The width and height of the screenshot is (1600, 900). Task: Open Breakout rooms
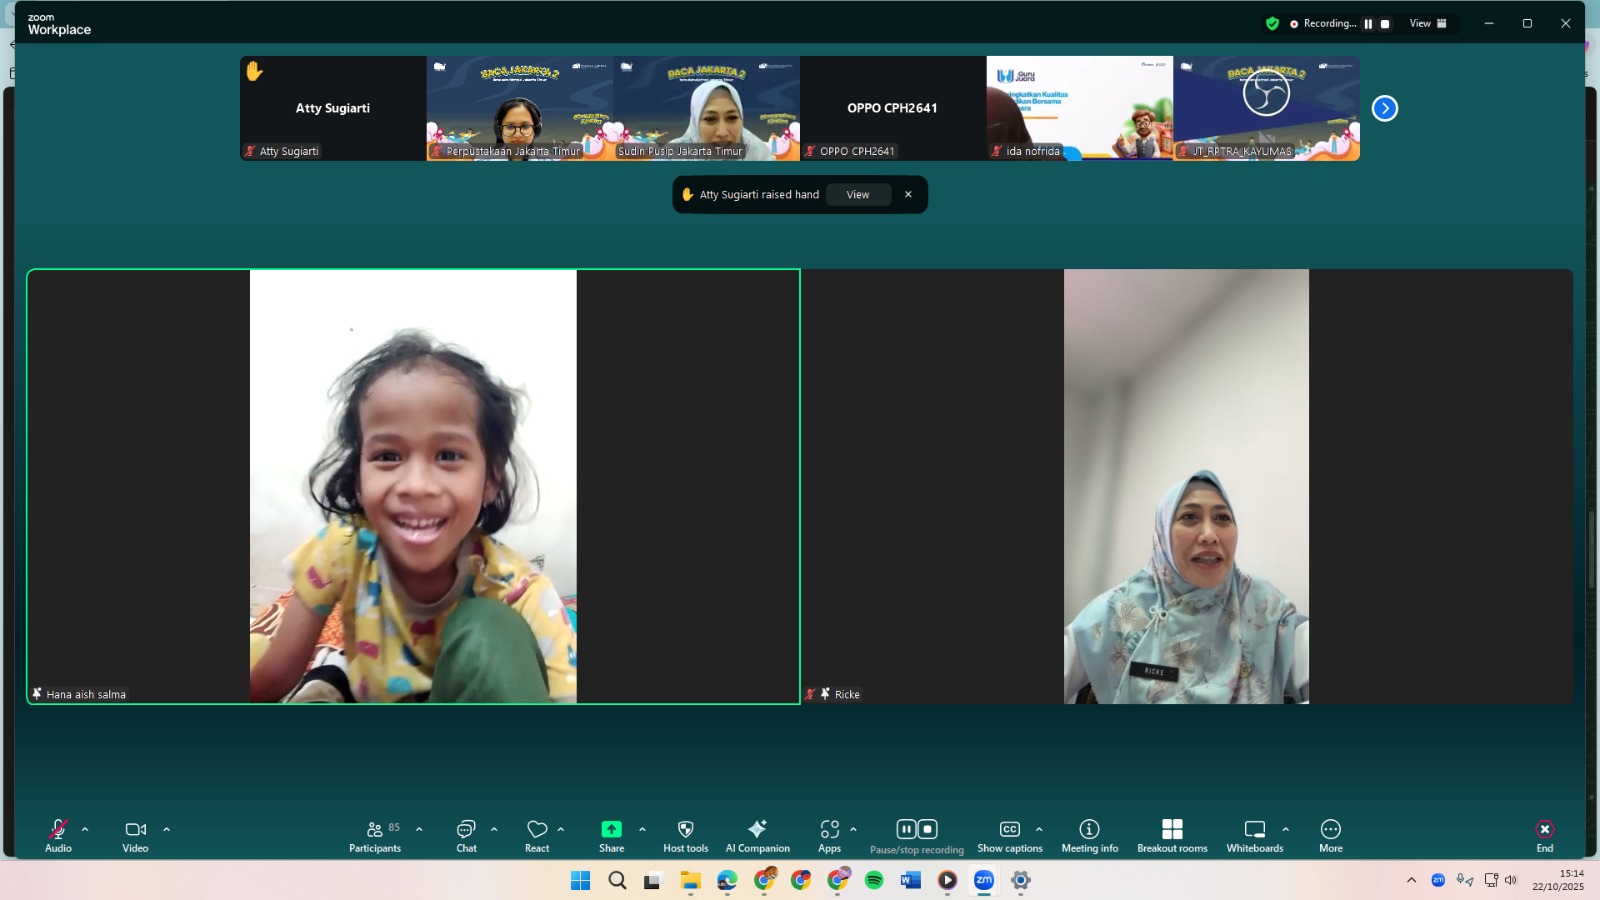point(1172,835)
